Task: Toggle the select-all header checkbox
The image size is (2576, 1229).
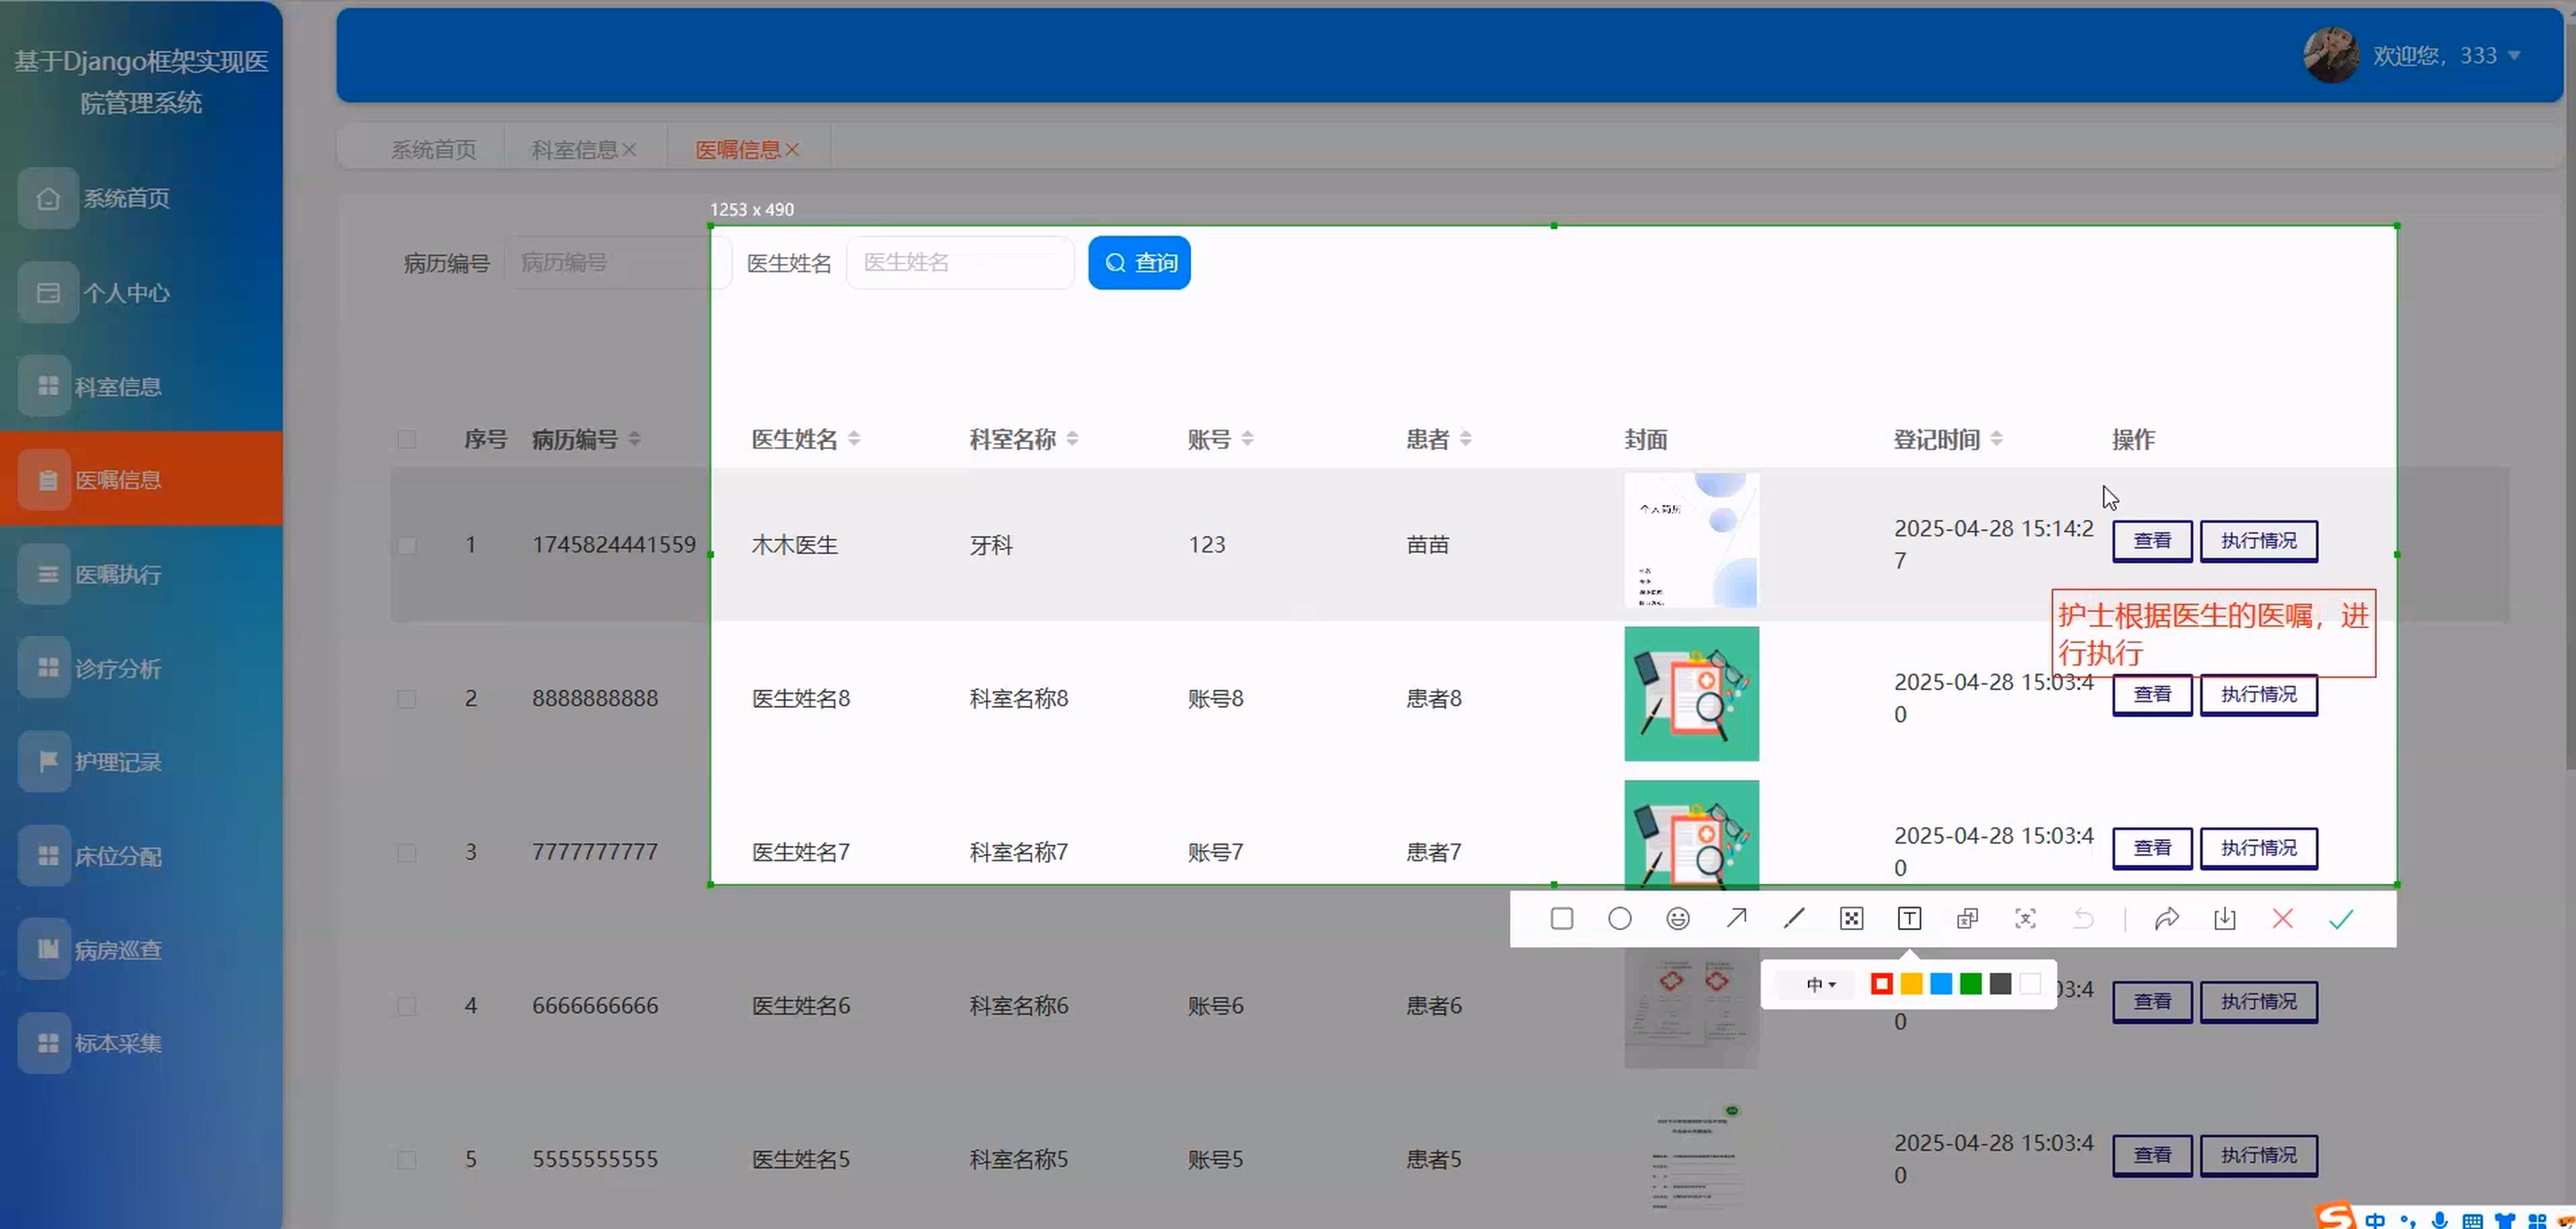Action: (406, 439)
